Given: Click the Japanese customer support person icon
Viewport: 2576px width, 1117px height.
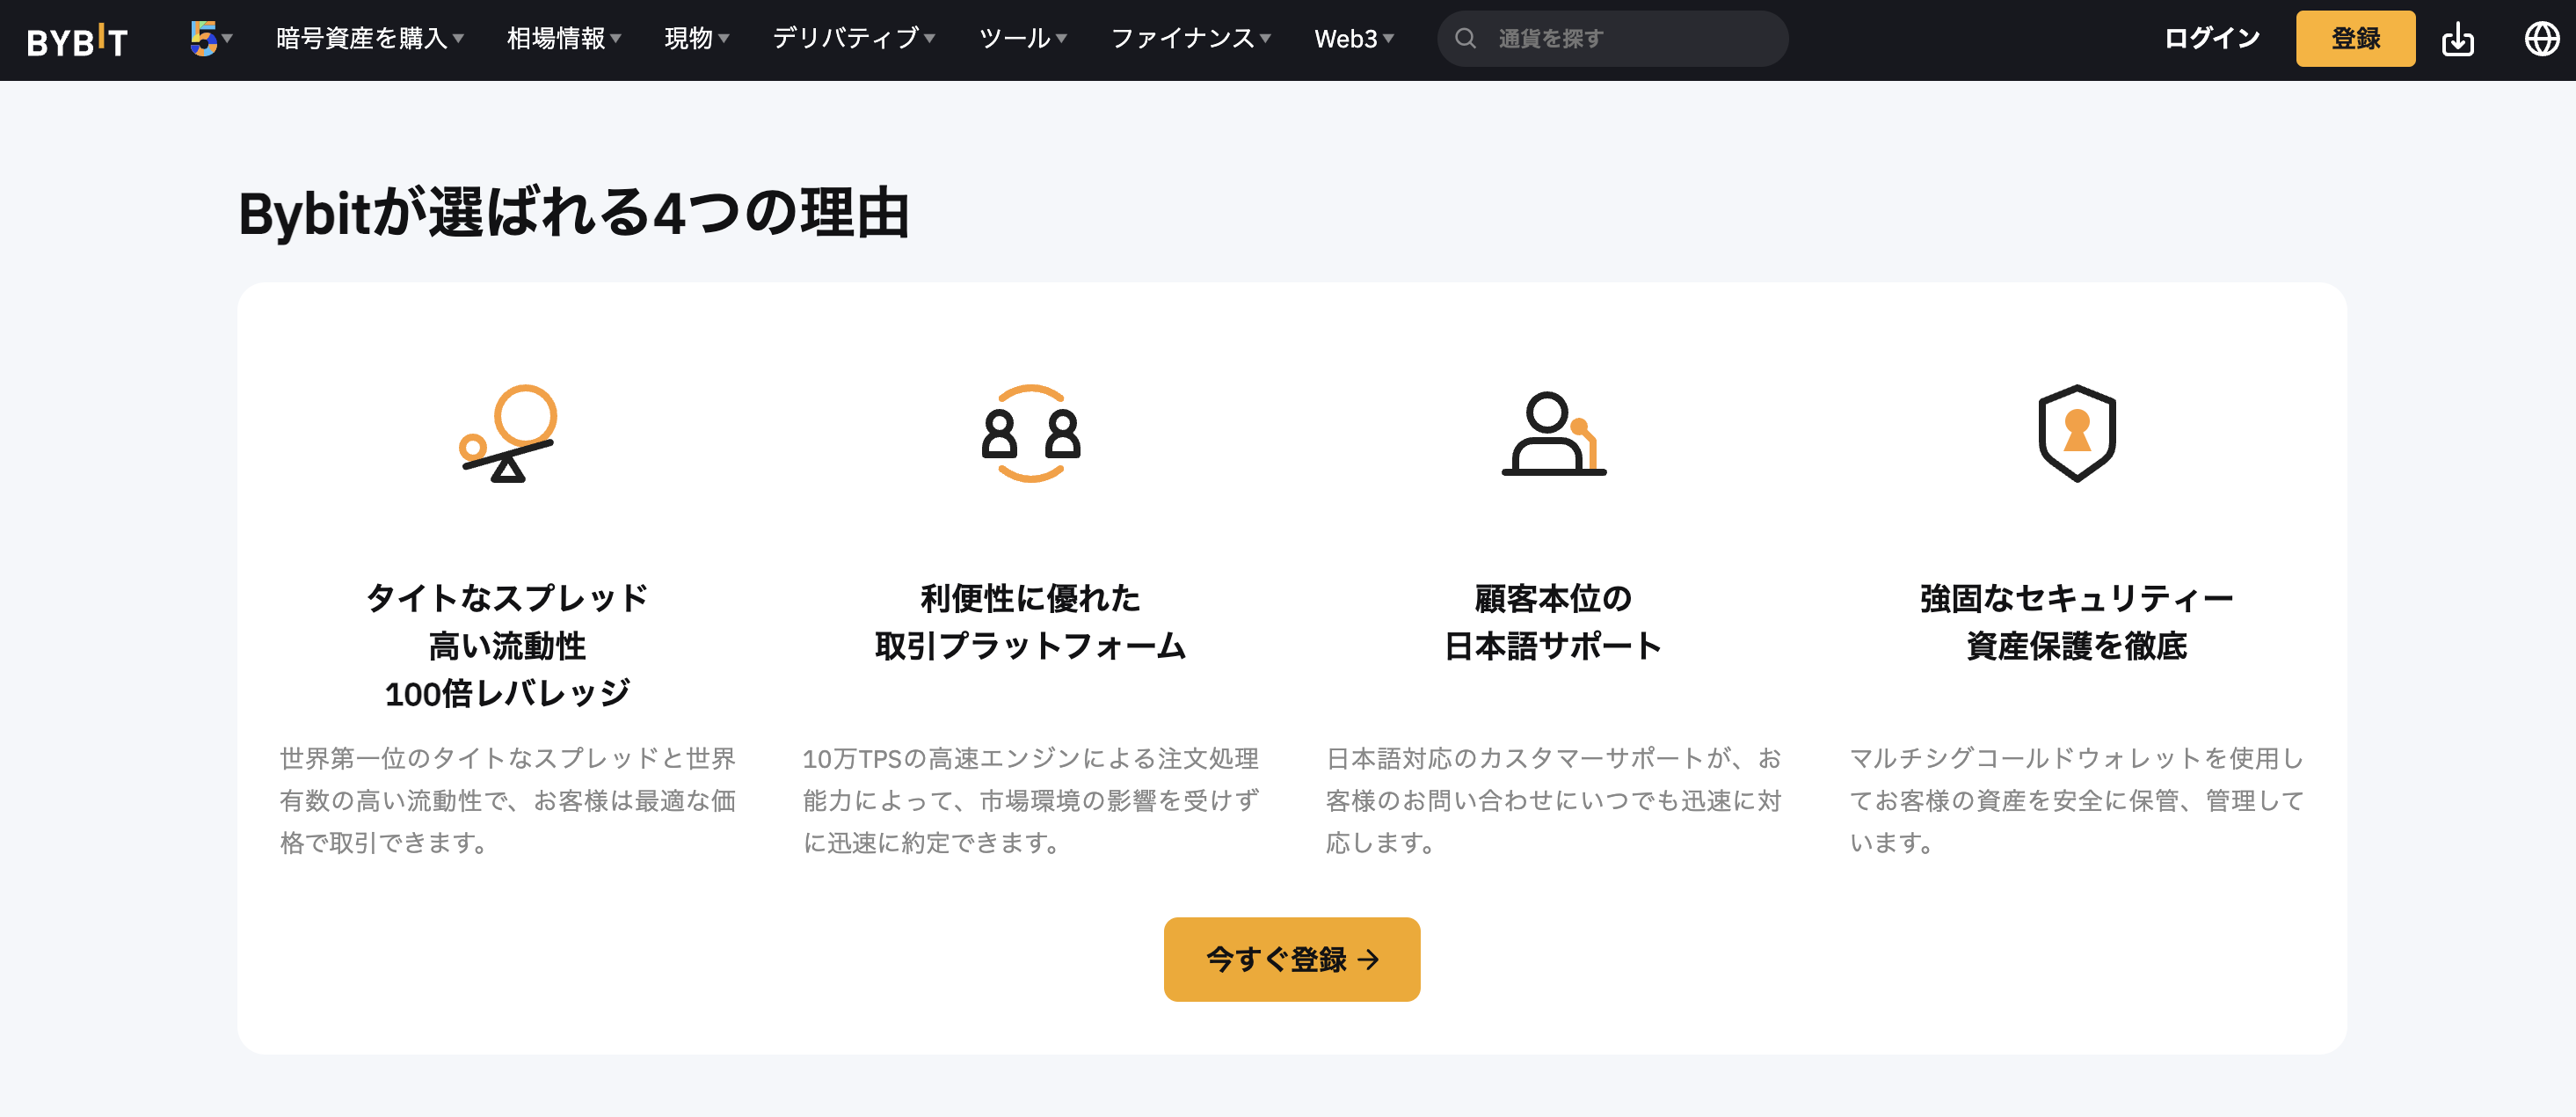Looking at the screenshot, I should click(x=1553, y=433).
